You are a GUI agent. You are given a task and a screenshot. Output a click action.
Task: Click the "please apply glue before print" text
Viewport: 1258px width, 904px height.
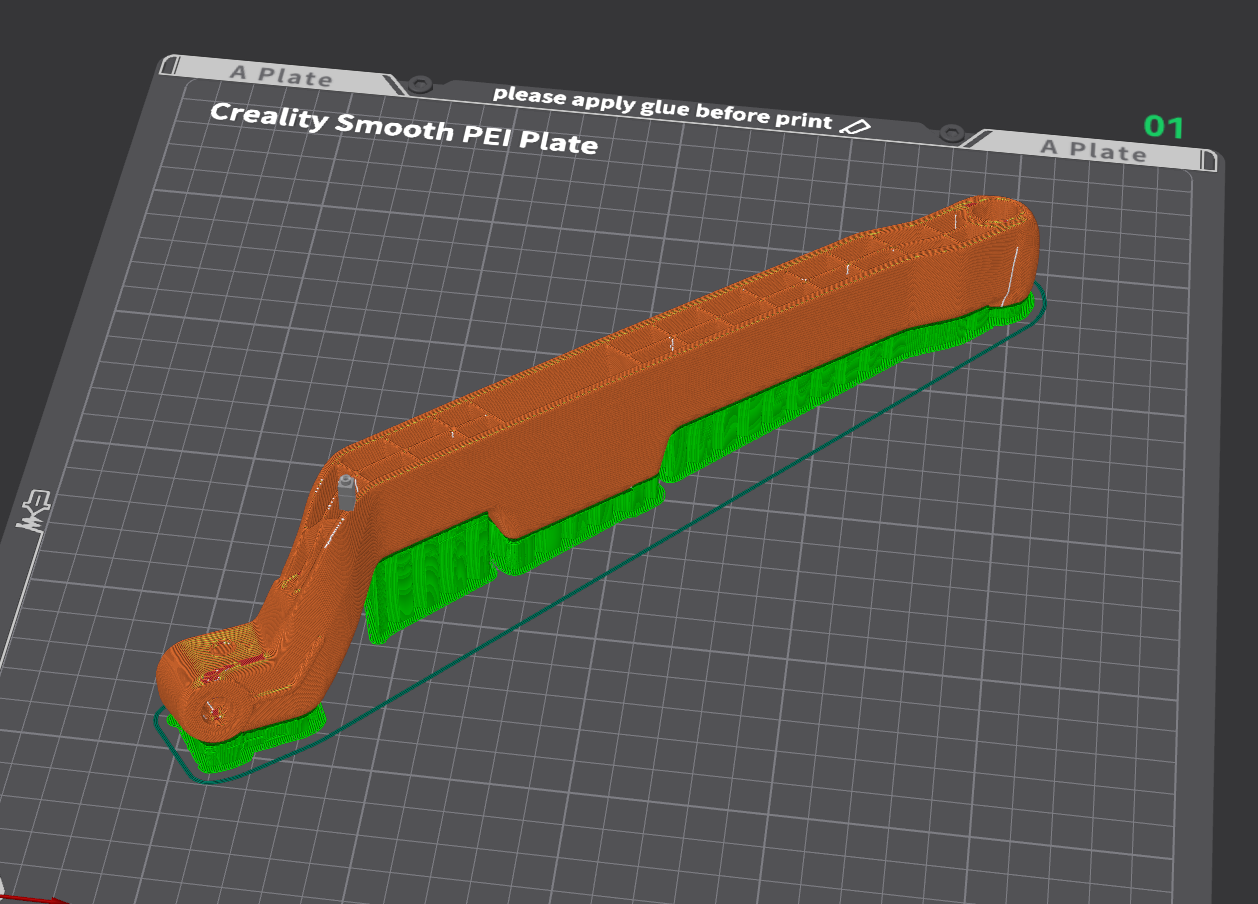coord(662,107)
